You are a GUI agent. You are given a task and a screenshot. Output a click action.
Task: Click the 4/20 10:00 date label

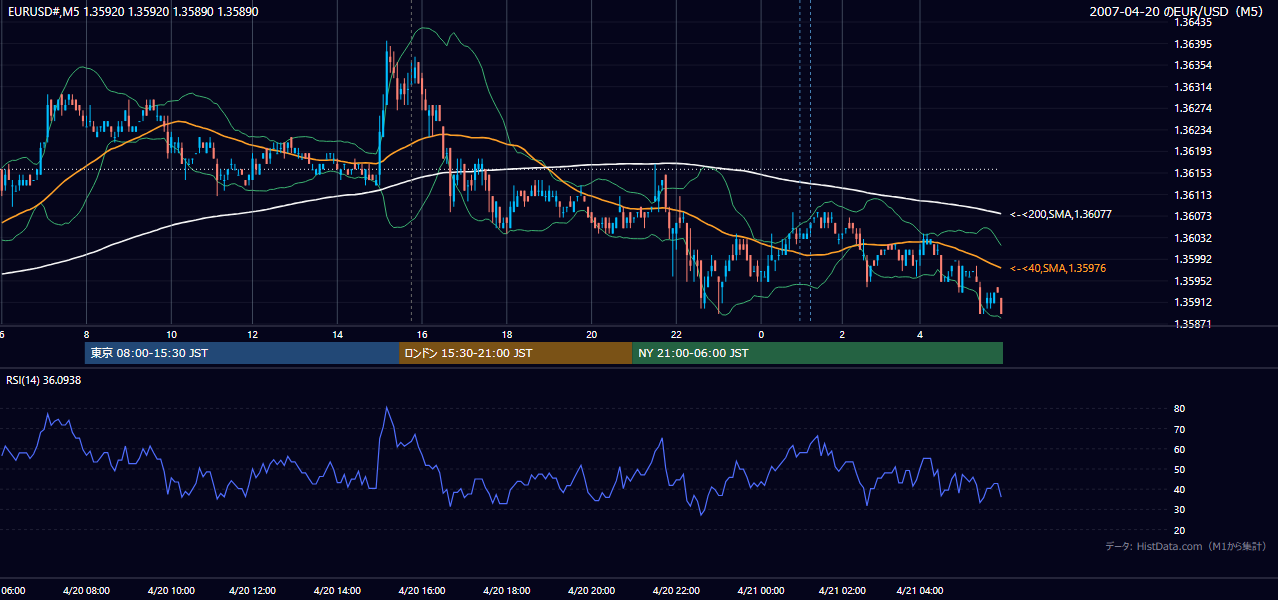tap(171, 590)
